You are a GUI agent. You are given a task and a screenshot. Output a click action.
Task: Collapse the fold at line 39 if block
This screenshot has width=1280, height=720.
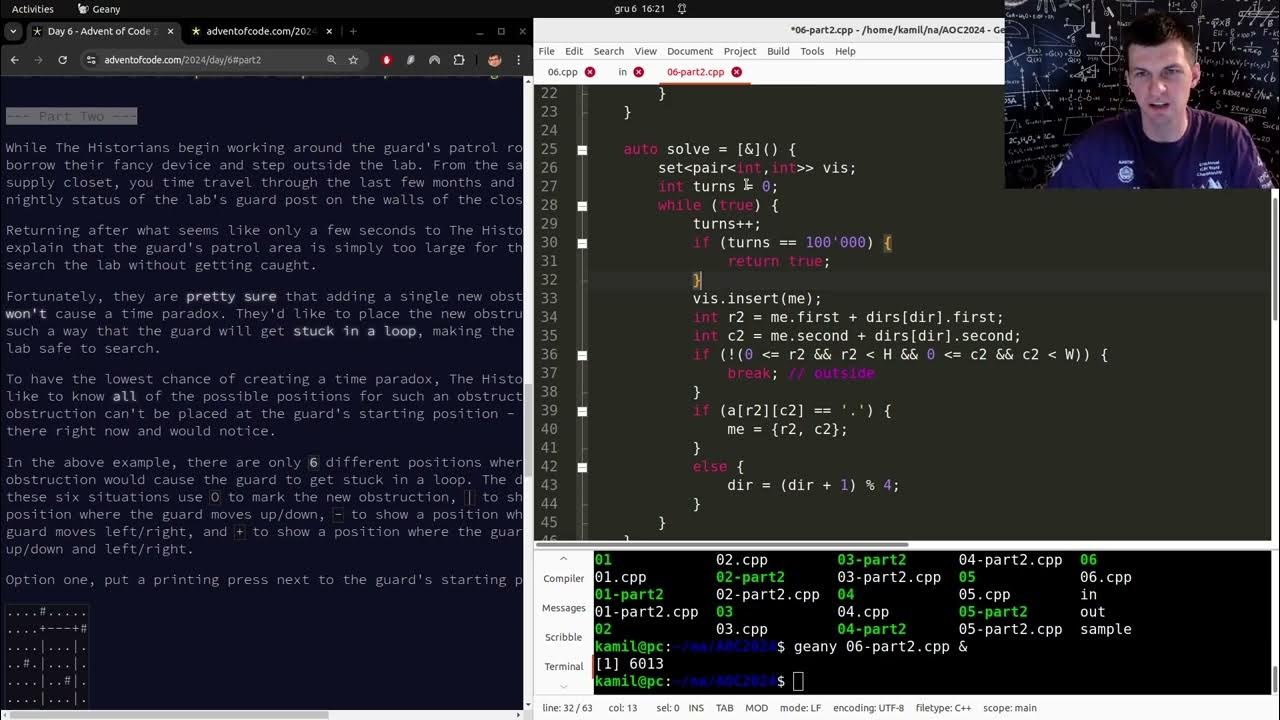[582, 411]
